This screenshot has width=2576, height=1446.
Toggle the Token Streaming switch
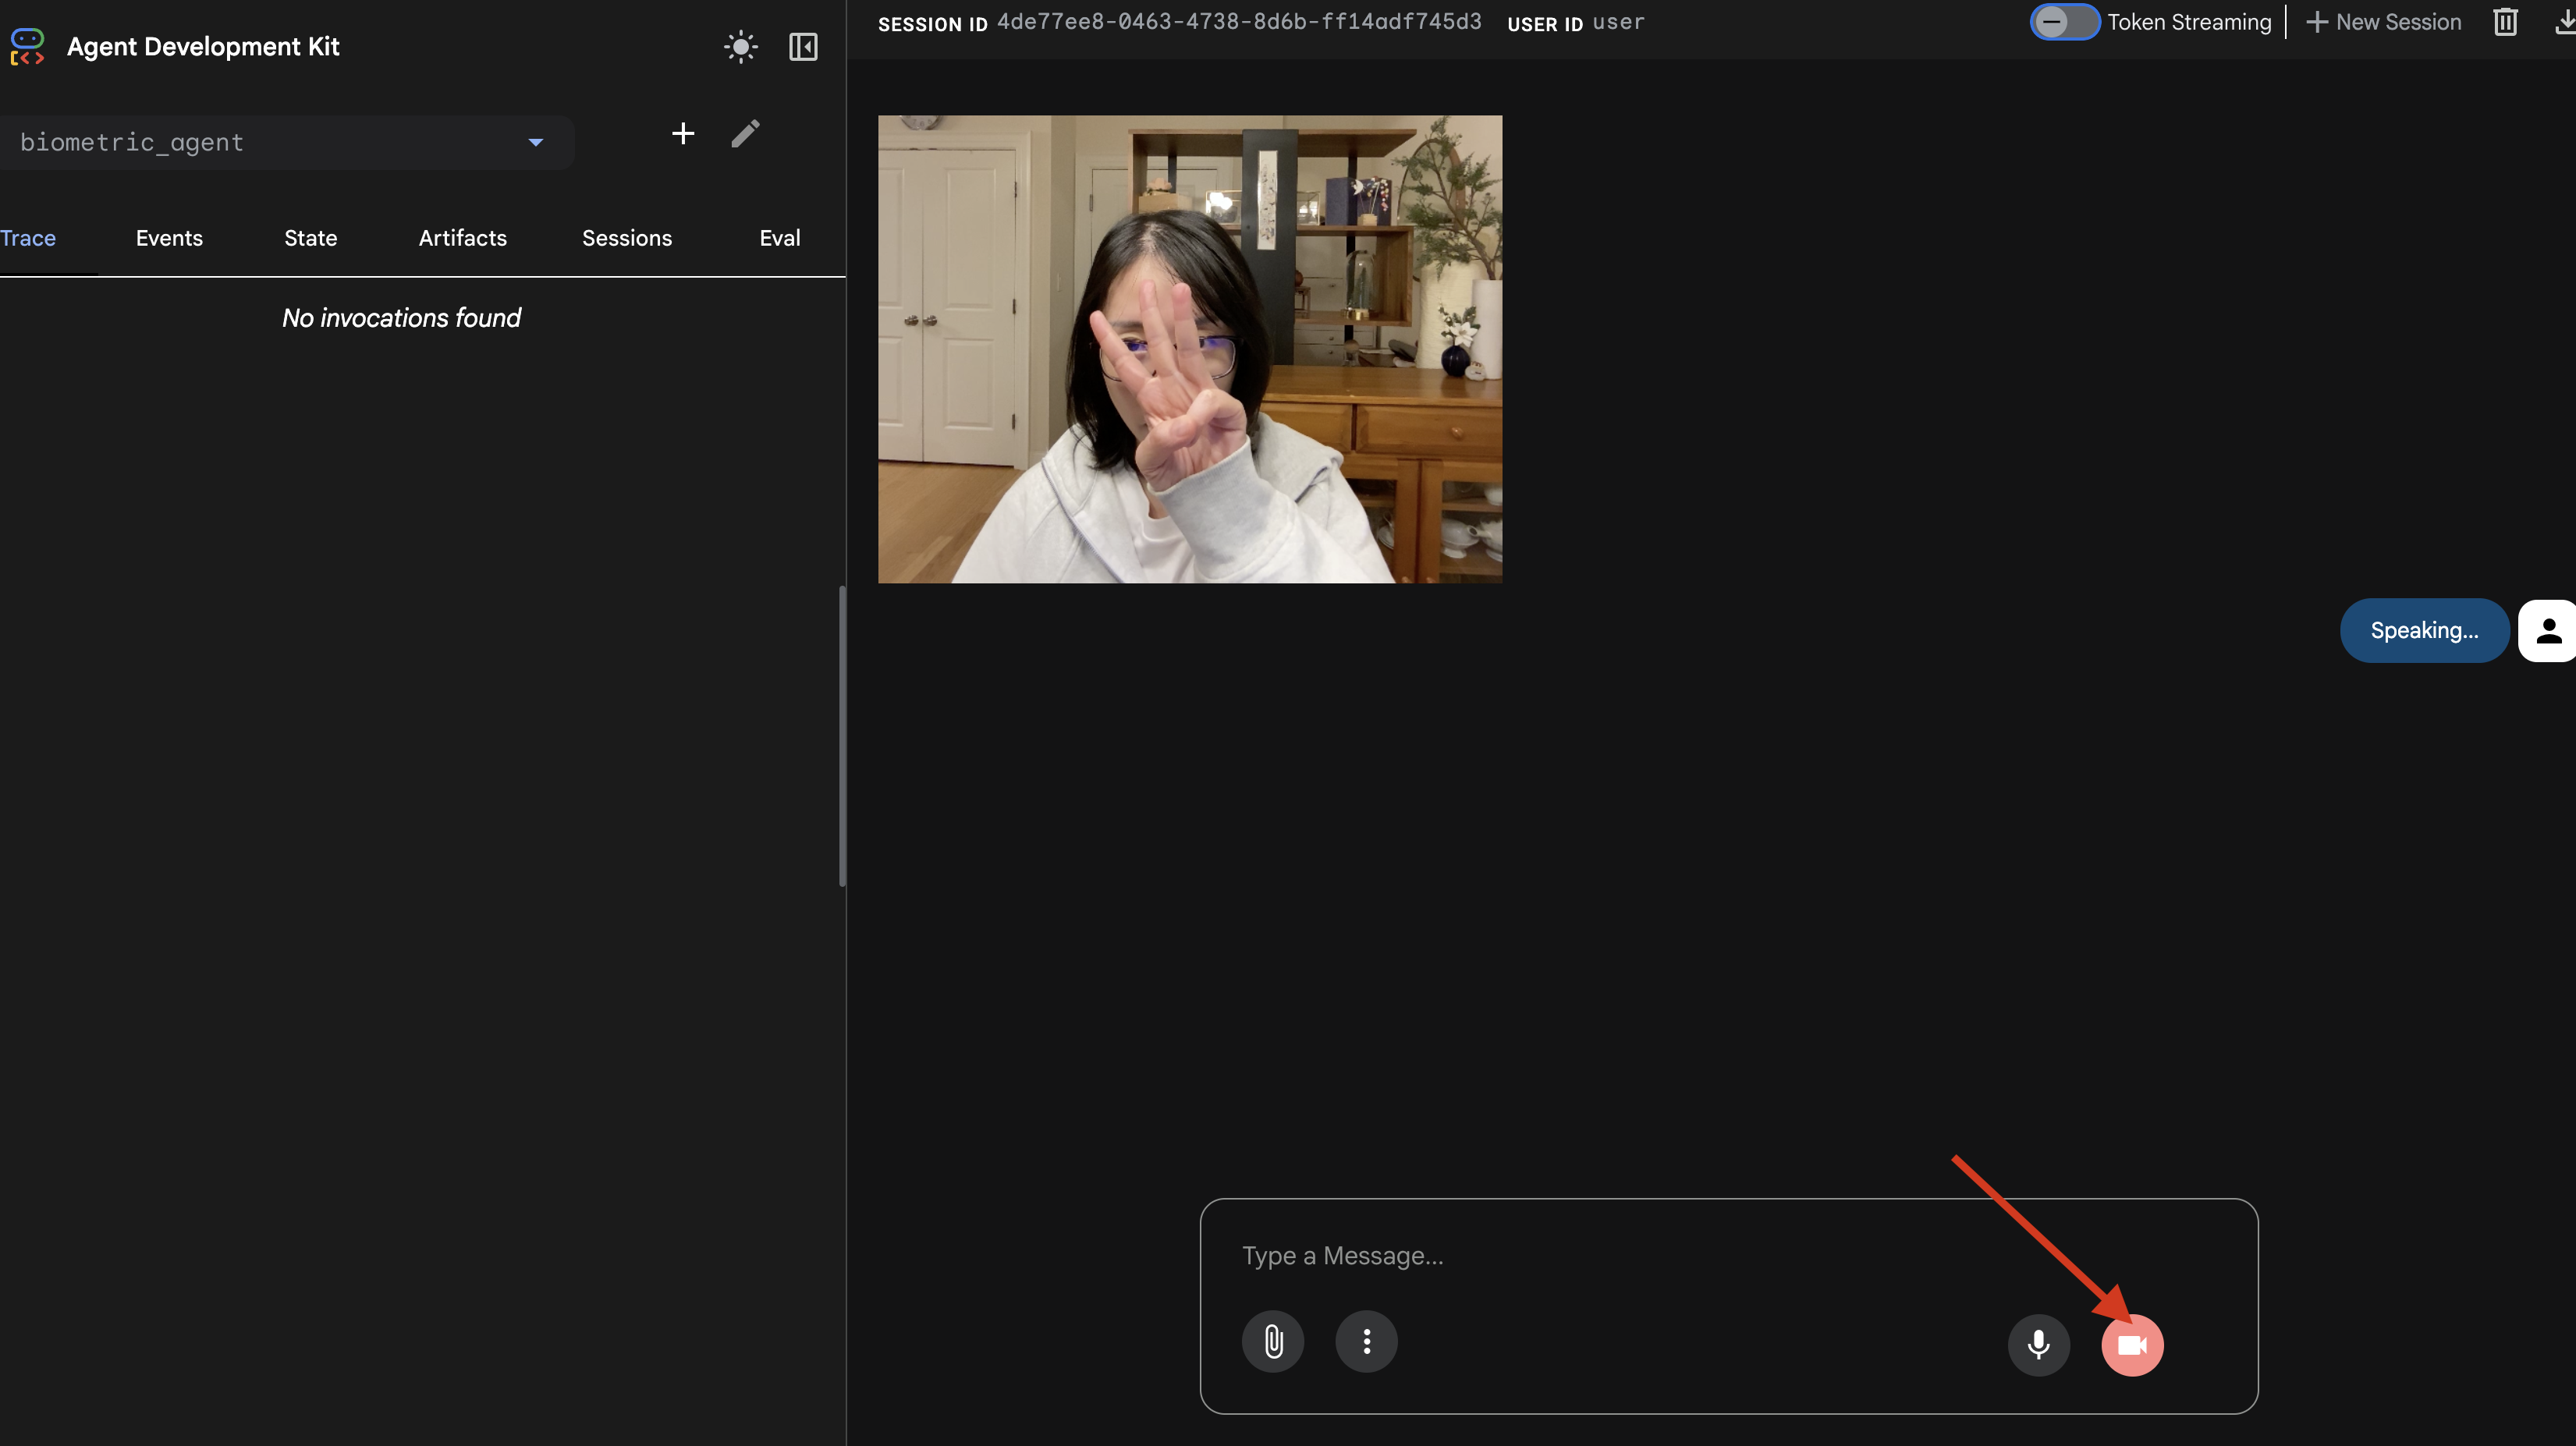coord(2064,22)
